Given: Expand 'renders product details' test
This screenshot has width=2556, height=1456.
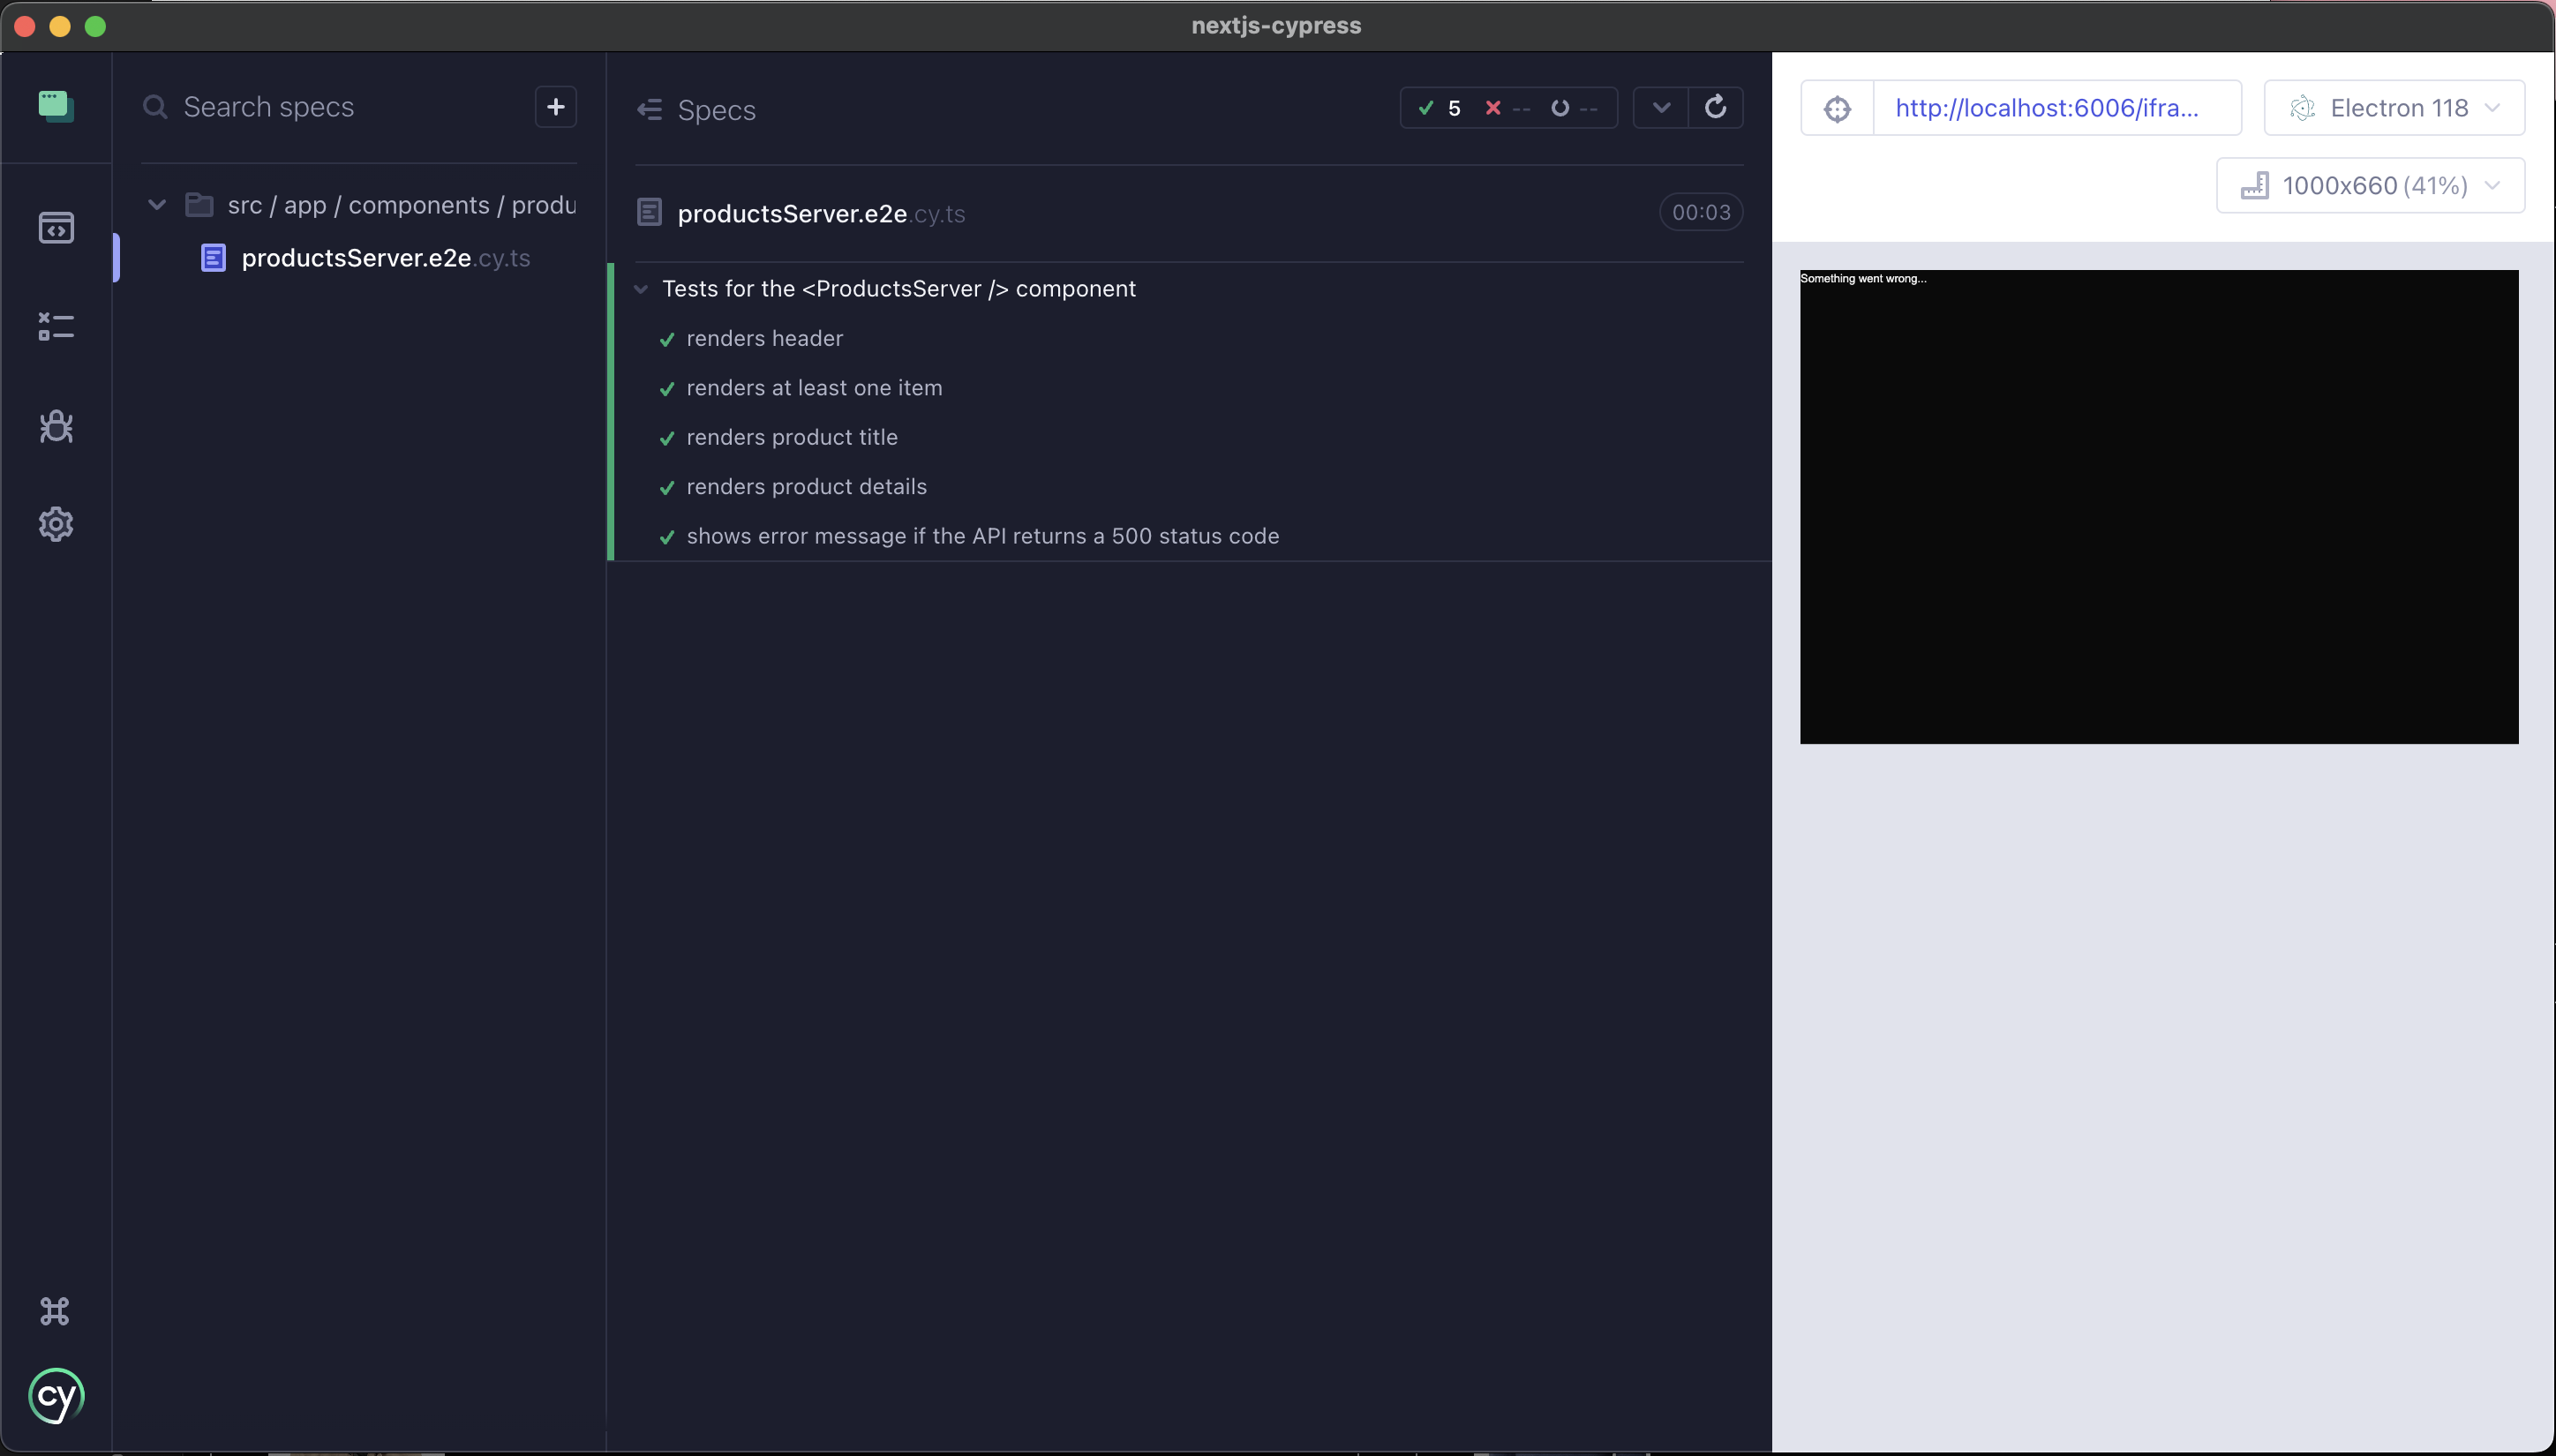Looking at the screenshot, I should (x=806, y=487).
